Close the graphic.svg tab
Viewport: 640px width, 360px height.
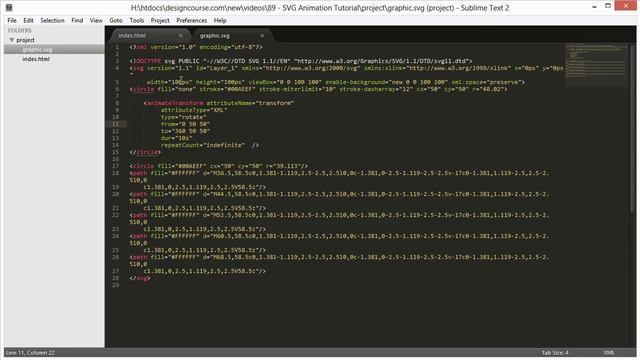262,36
